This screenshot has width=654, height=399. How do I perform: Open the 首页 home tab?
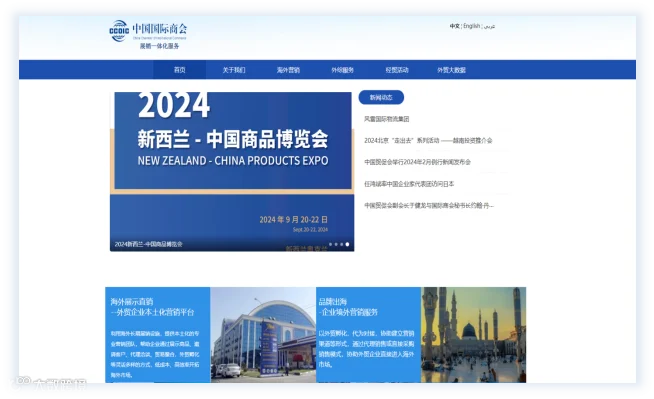(180, 70)
